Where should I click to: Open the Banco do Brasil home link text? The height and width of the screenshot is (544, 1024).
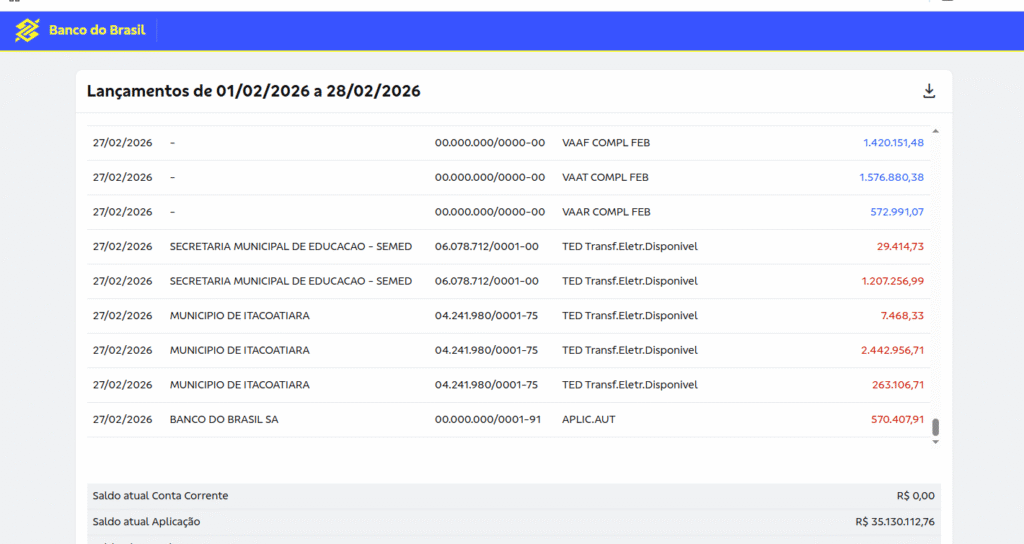pos(97,30)
